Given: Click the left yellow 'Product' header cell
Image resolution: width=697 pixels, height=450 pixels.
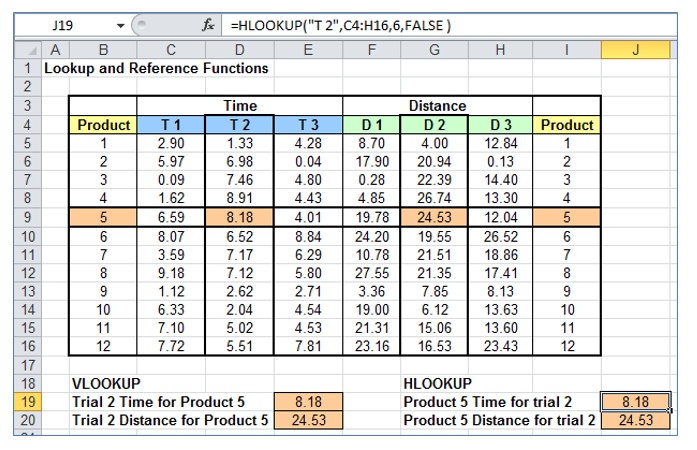Looking at the screenshot, I should point(103,125).
